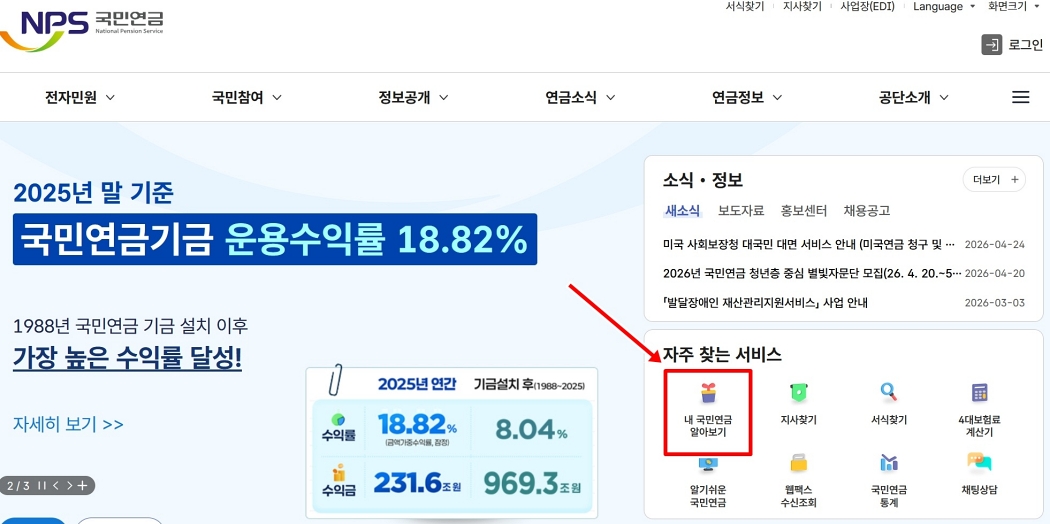The height and width of the screenshot is (524, 1050).
Task: Open the Language dropdown
Action: 944,7
